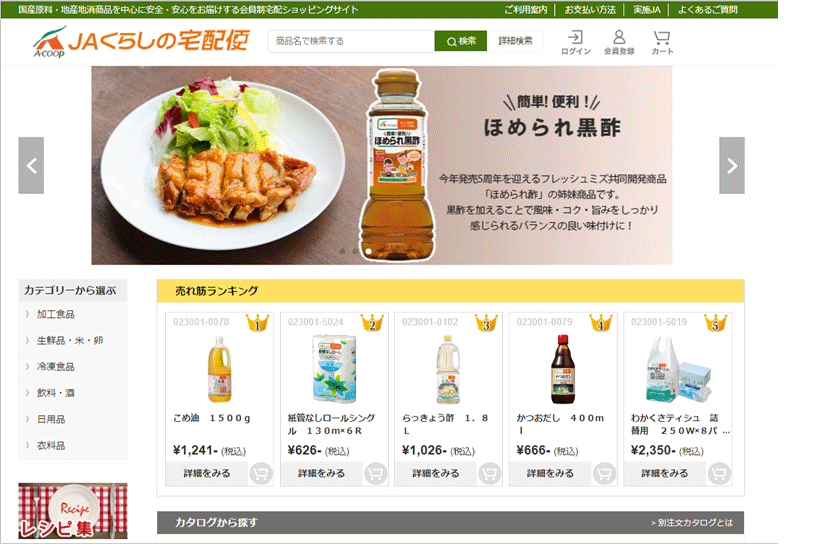Expand the 冷凍食品 category
The image size is (816, 544).
(73, 366)
